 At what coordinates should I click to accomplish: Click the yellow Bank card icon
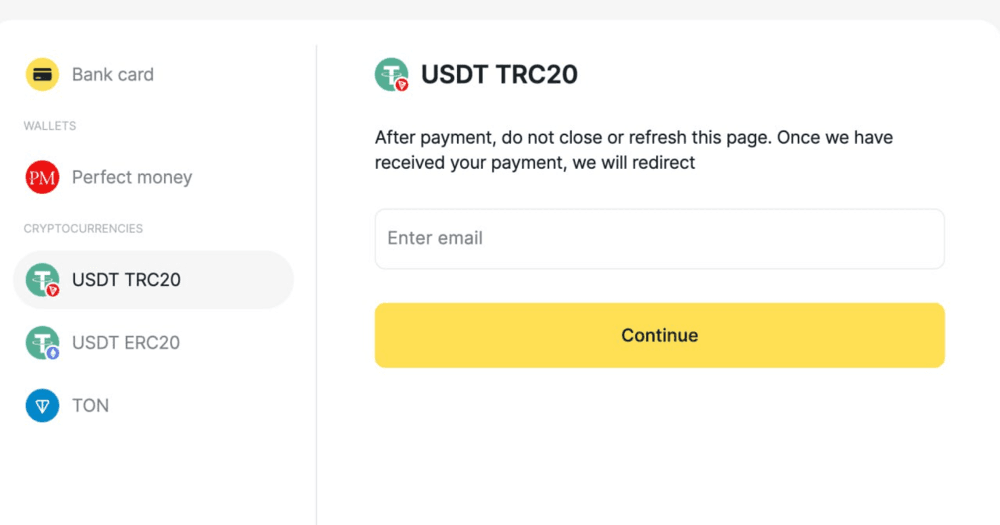pos(42,74)
